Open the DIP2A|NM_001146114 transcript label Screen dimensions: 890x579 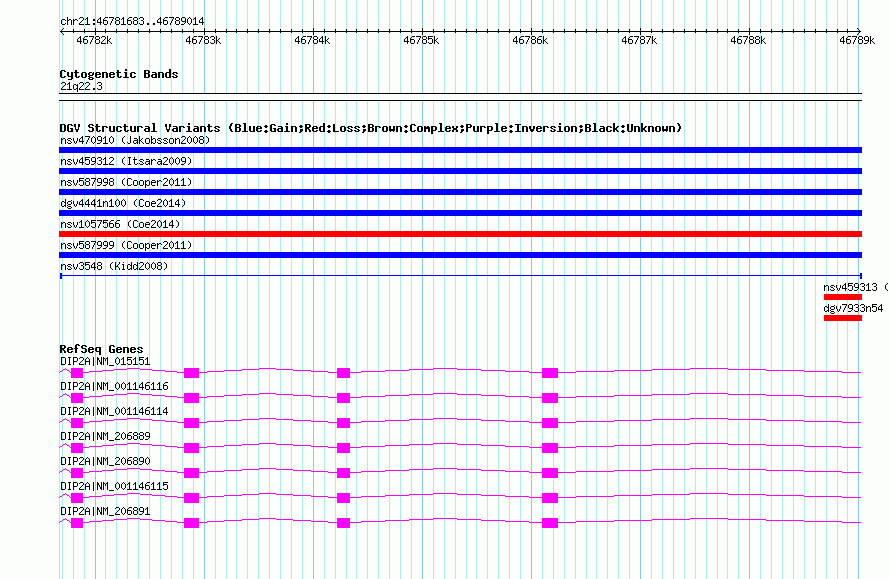(x=114, y=411)
